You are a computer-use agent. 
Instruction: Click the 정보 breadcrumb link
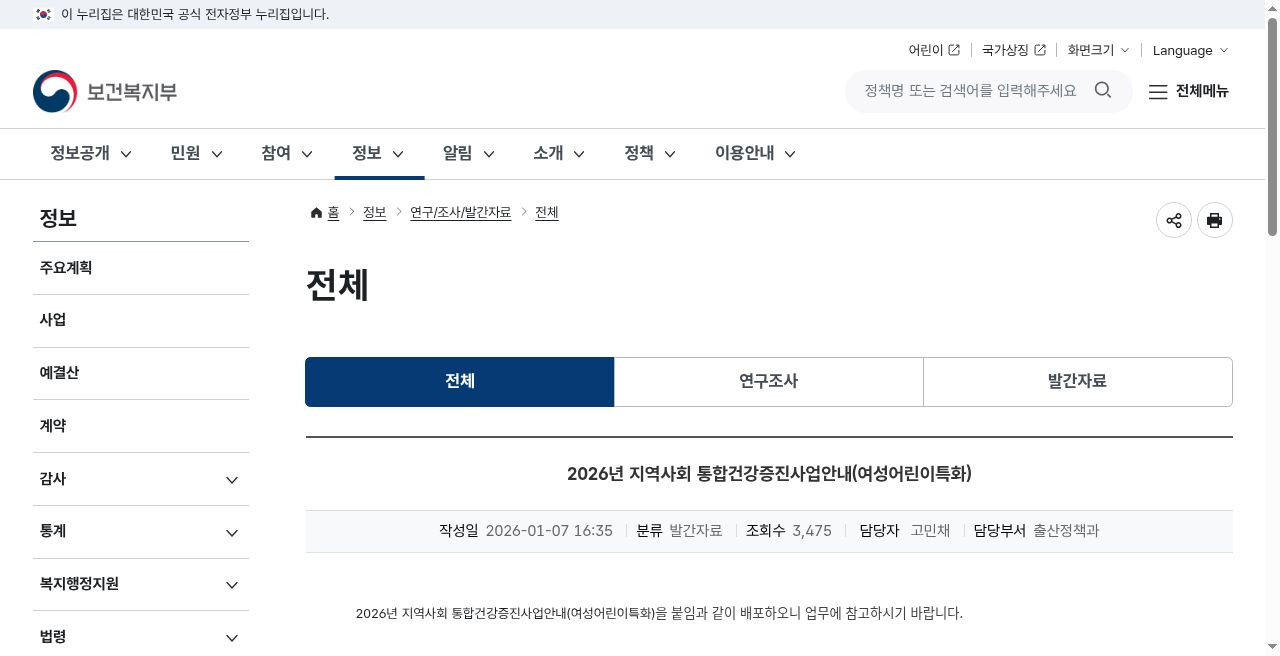click(x=374, y=213)
